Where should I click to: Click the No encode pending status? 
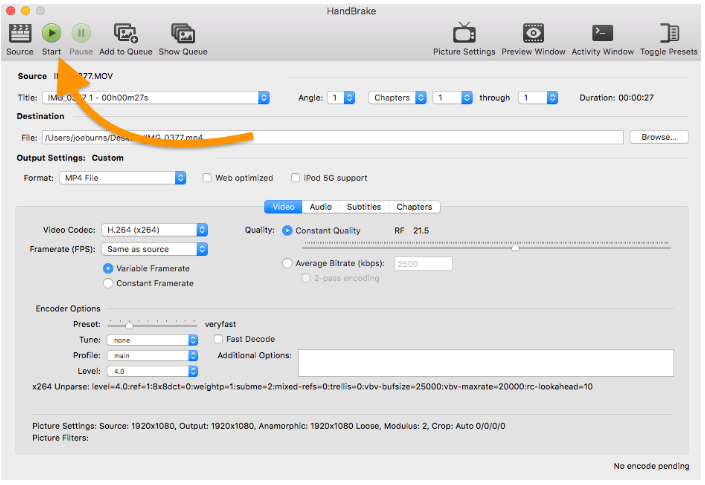click(651, 466)
